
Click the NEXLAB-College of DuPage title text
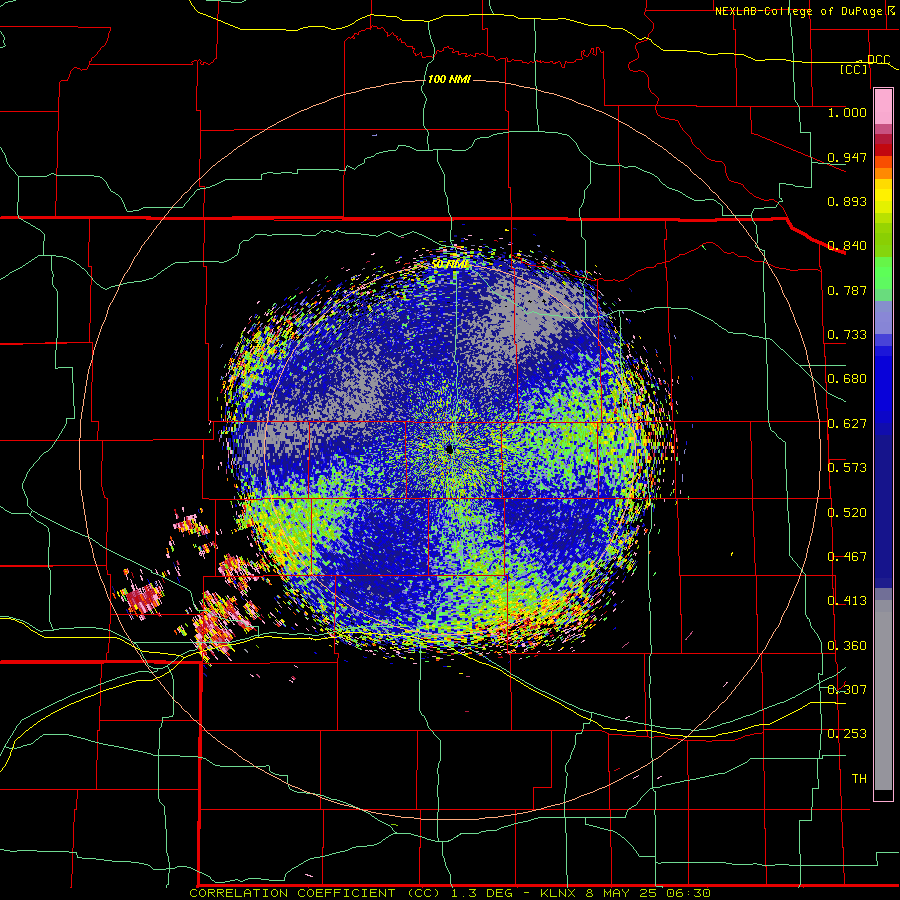[798, 11]
